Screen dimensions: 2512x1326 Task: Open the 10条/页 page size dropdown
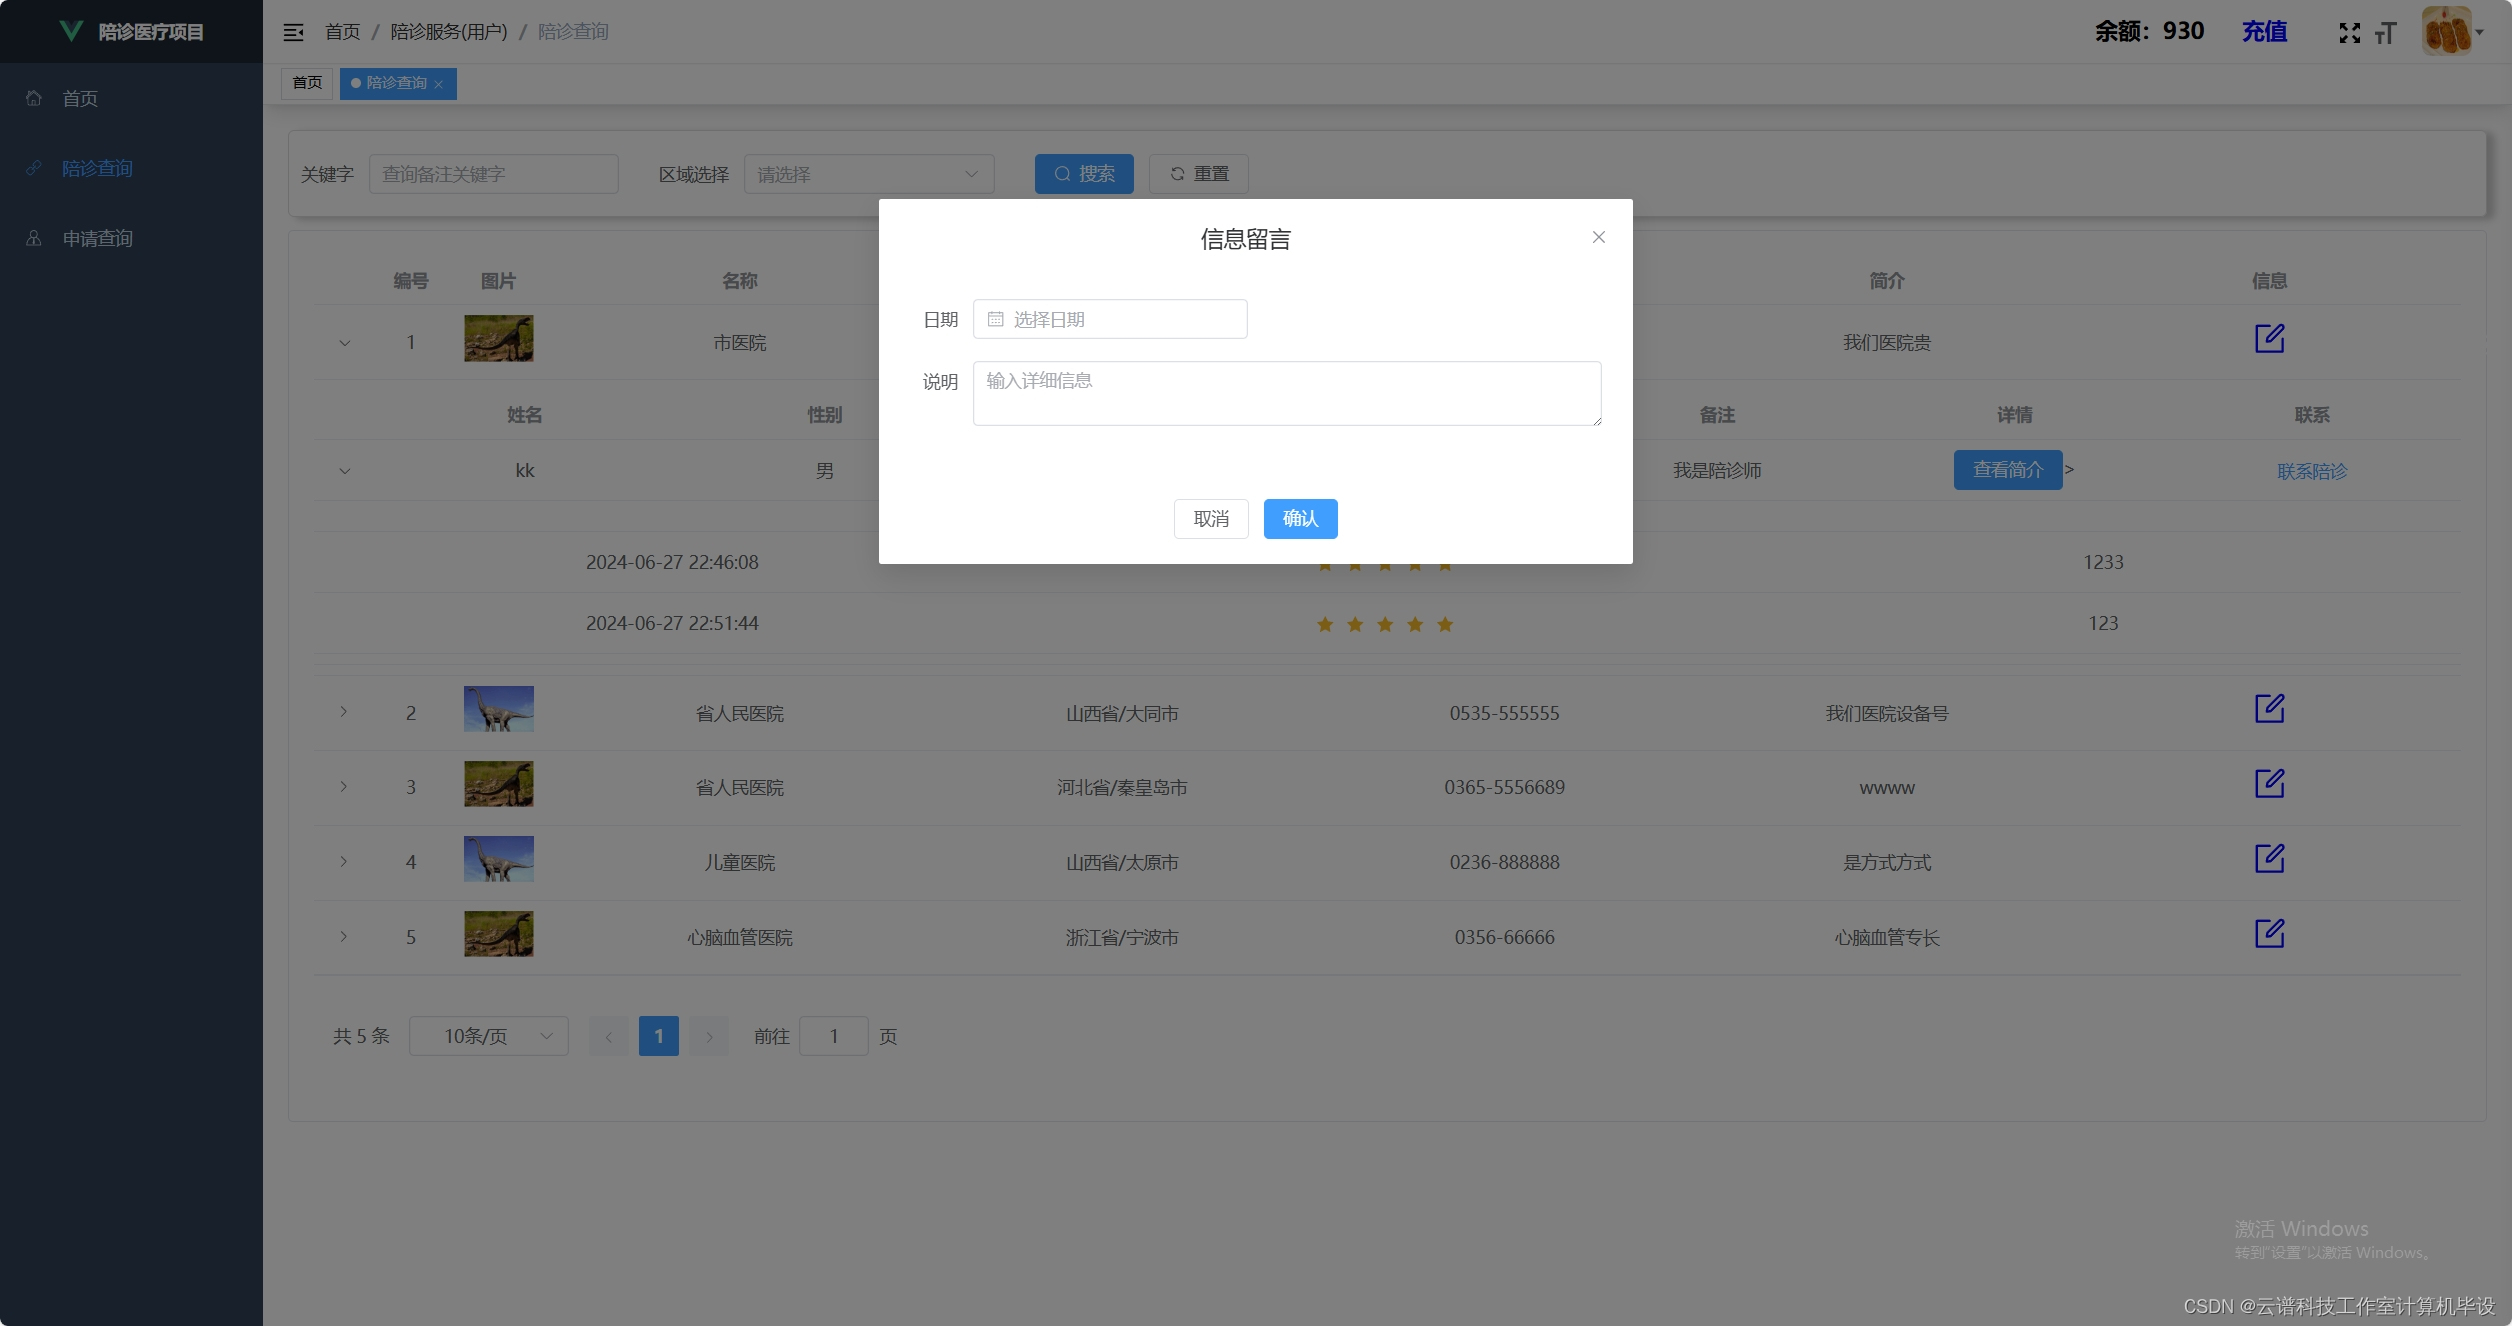488,1036
